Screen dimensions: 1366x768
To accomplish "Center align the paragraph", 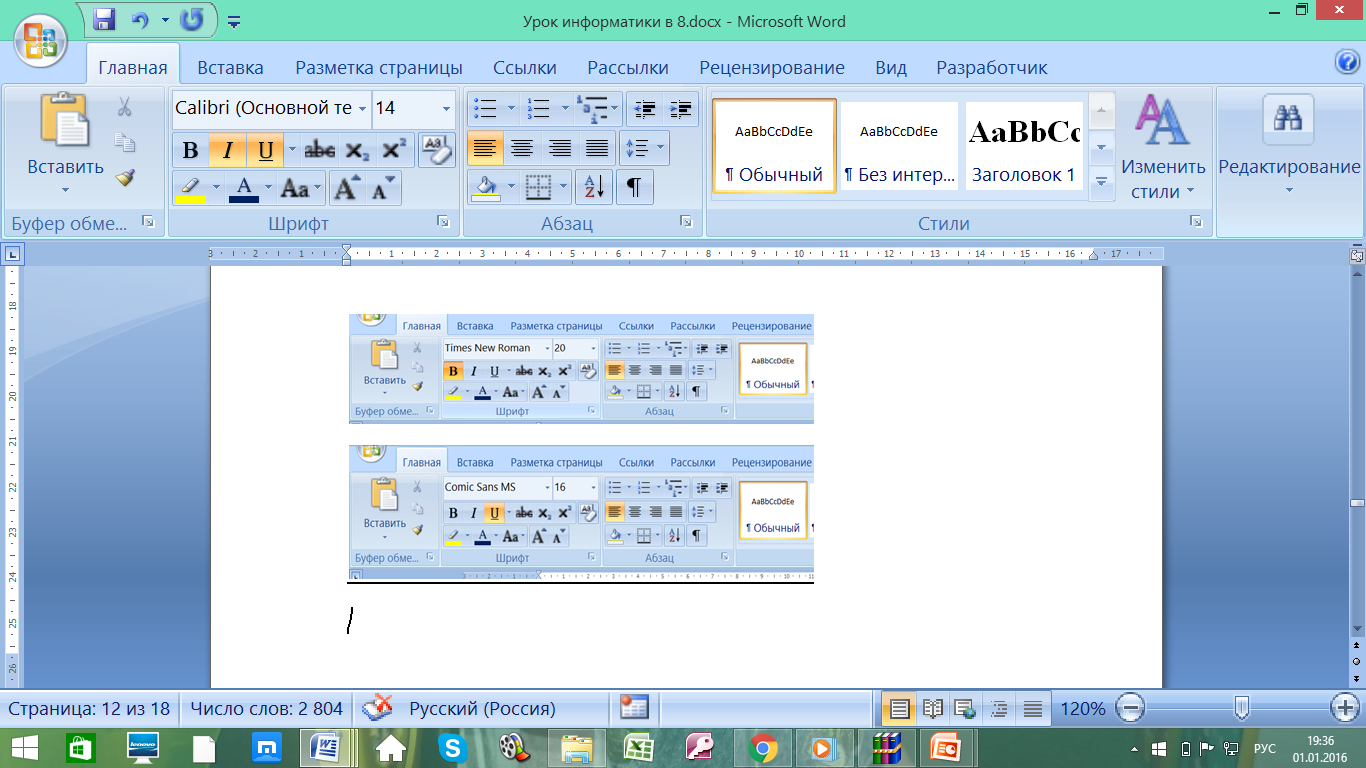I will [522, 150].
